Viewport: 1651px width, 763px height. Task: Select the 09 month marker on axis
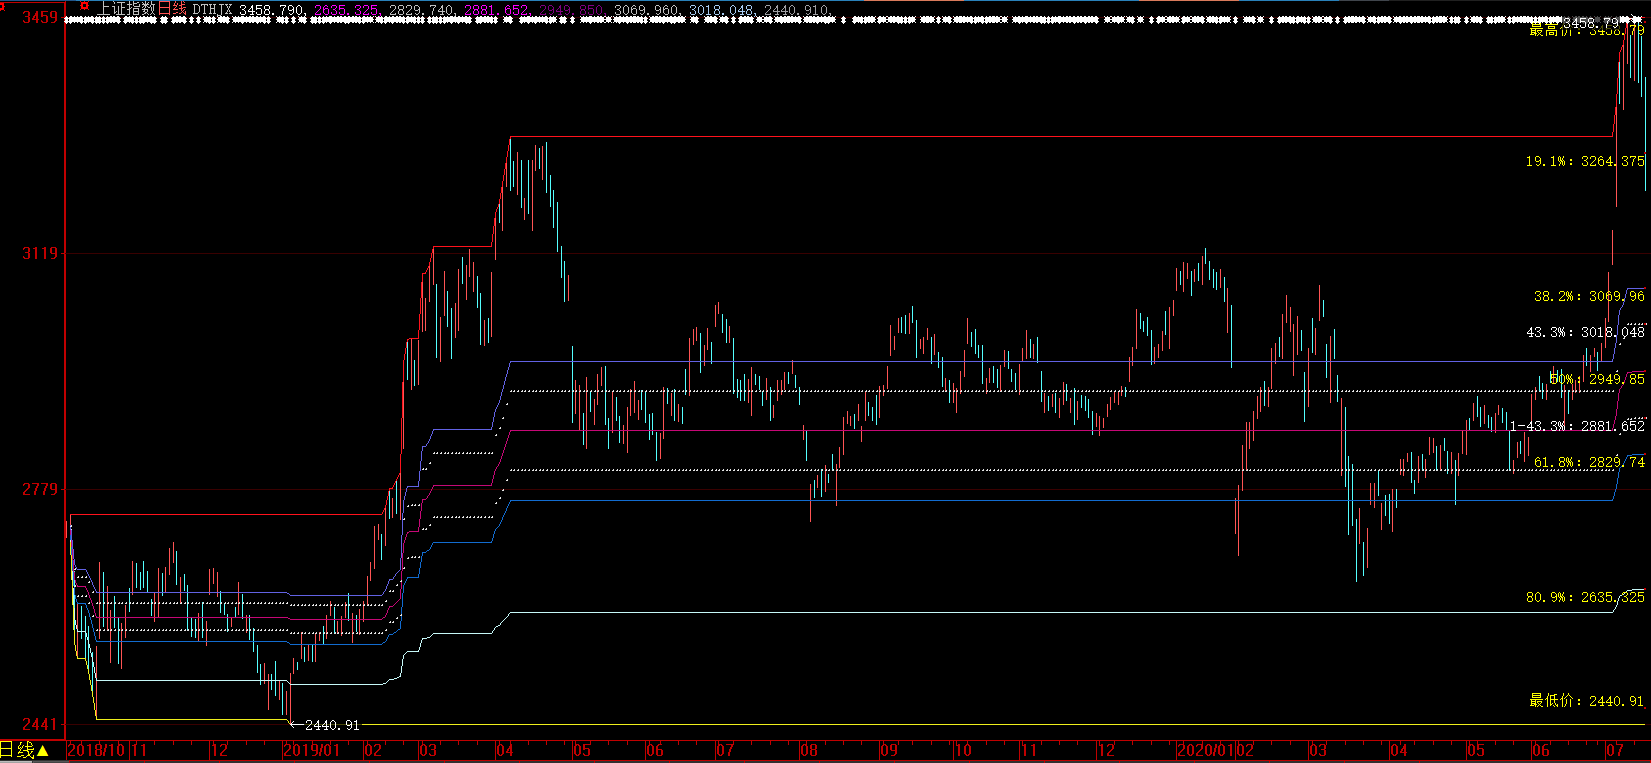pyautogui.click(x=889, y=750)
